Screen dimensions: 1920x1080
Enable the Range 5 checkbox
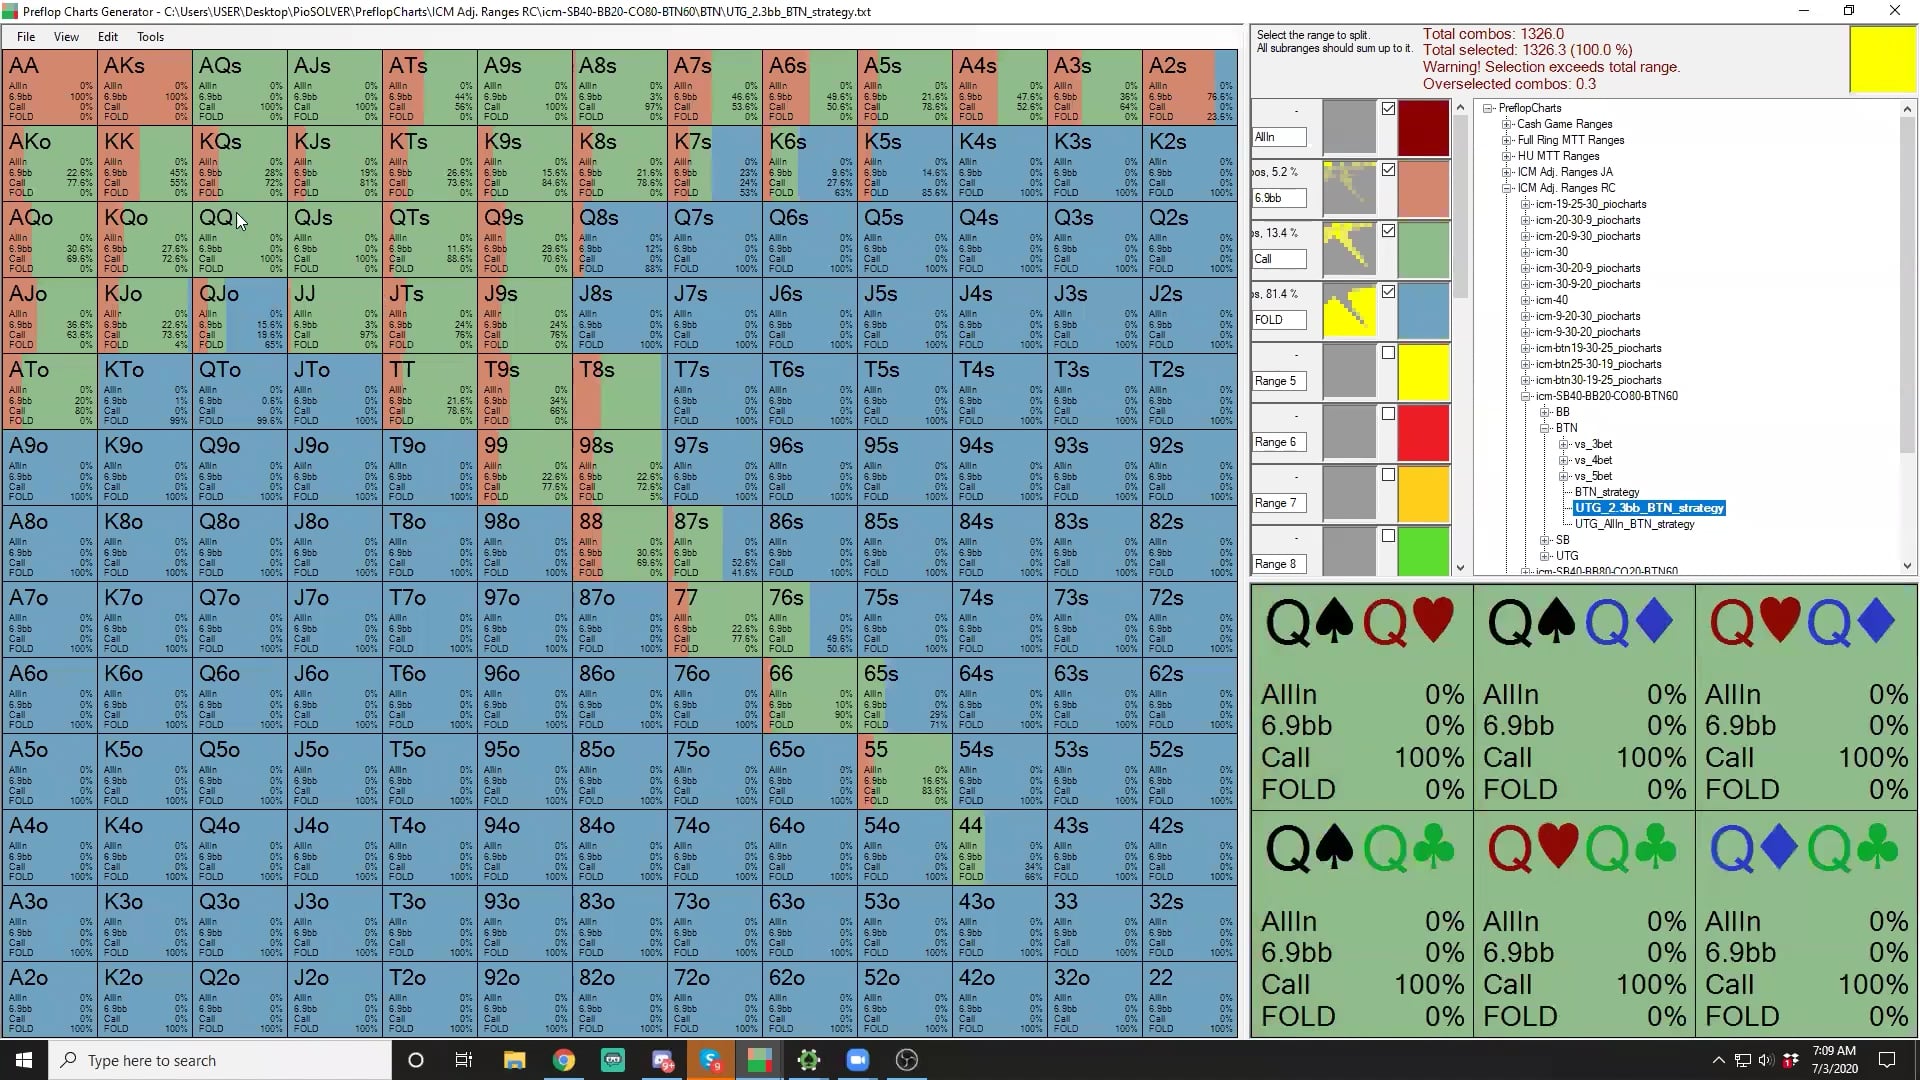coord(1388,353)
